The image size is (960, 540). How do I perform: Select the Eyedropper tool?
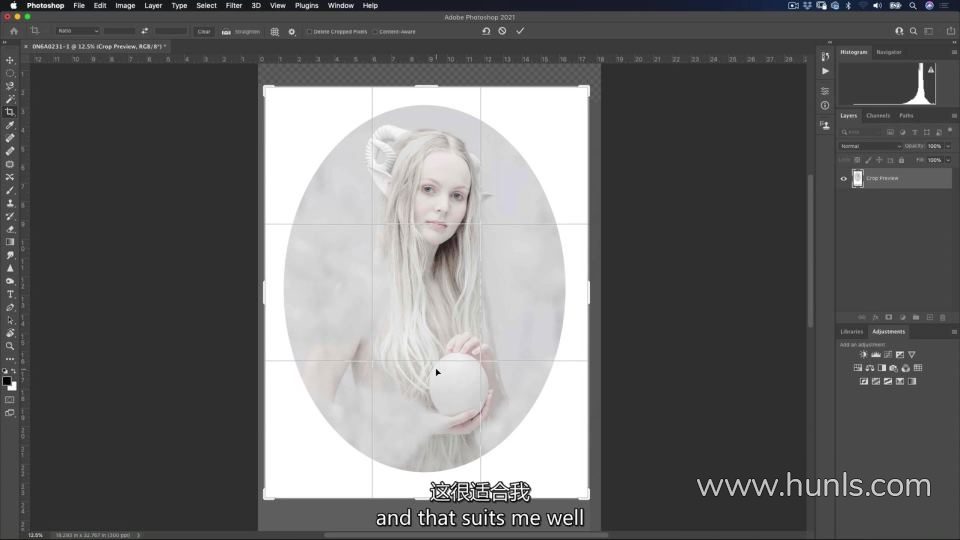click(10, 125)
